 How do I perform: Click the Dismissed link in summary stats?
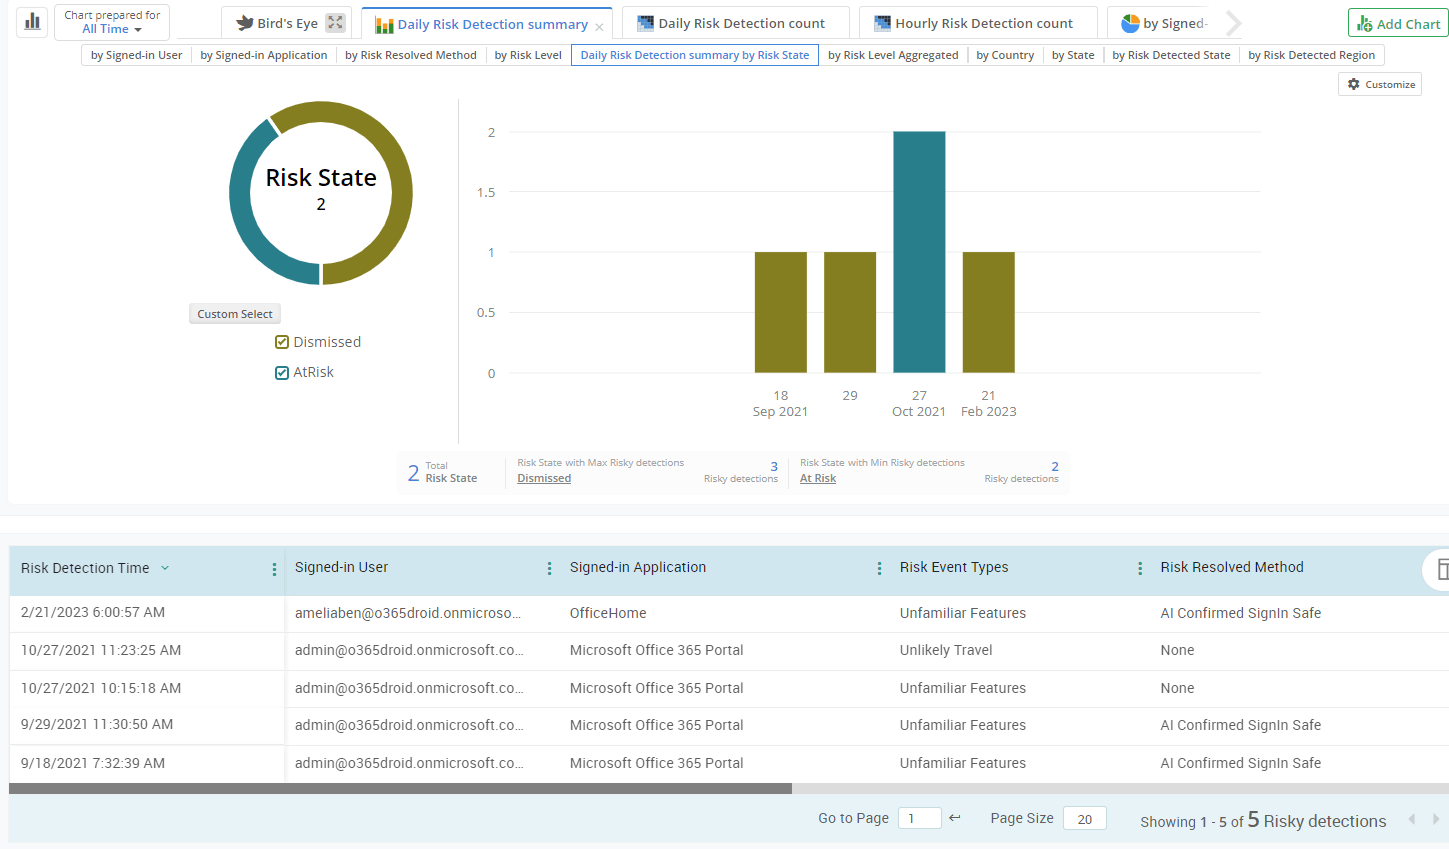[543, 478]
